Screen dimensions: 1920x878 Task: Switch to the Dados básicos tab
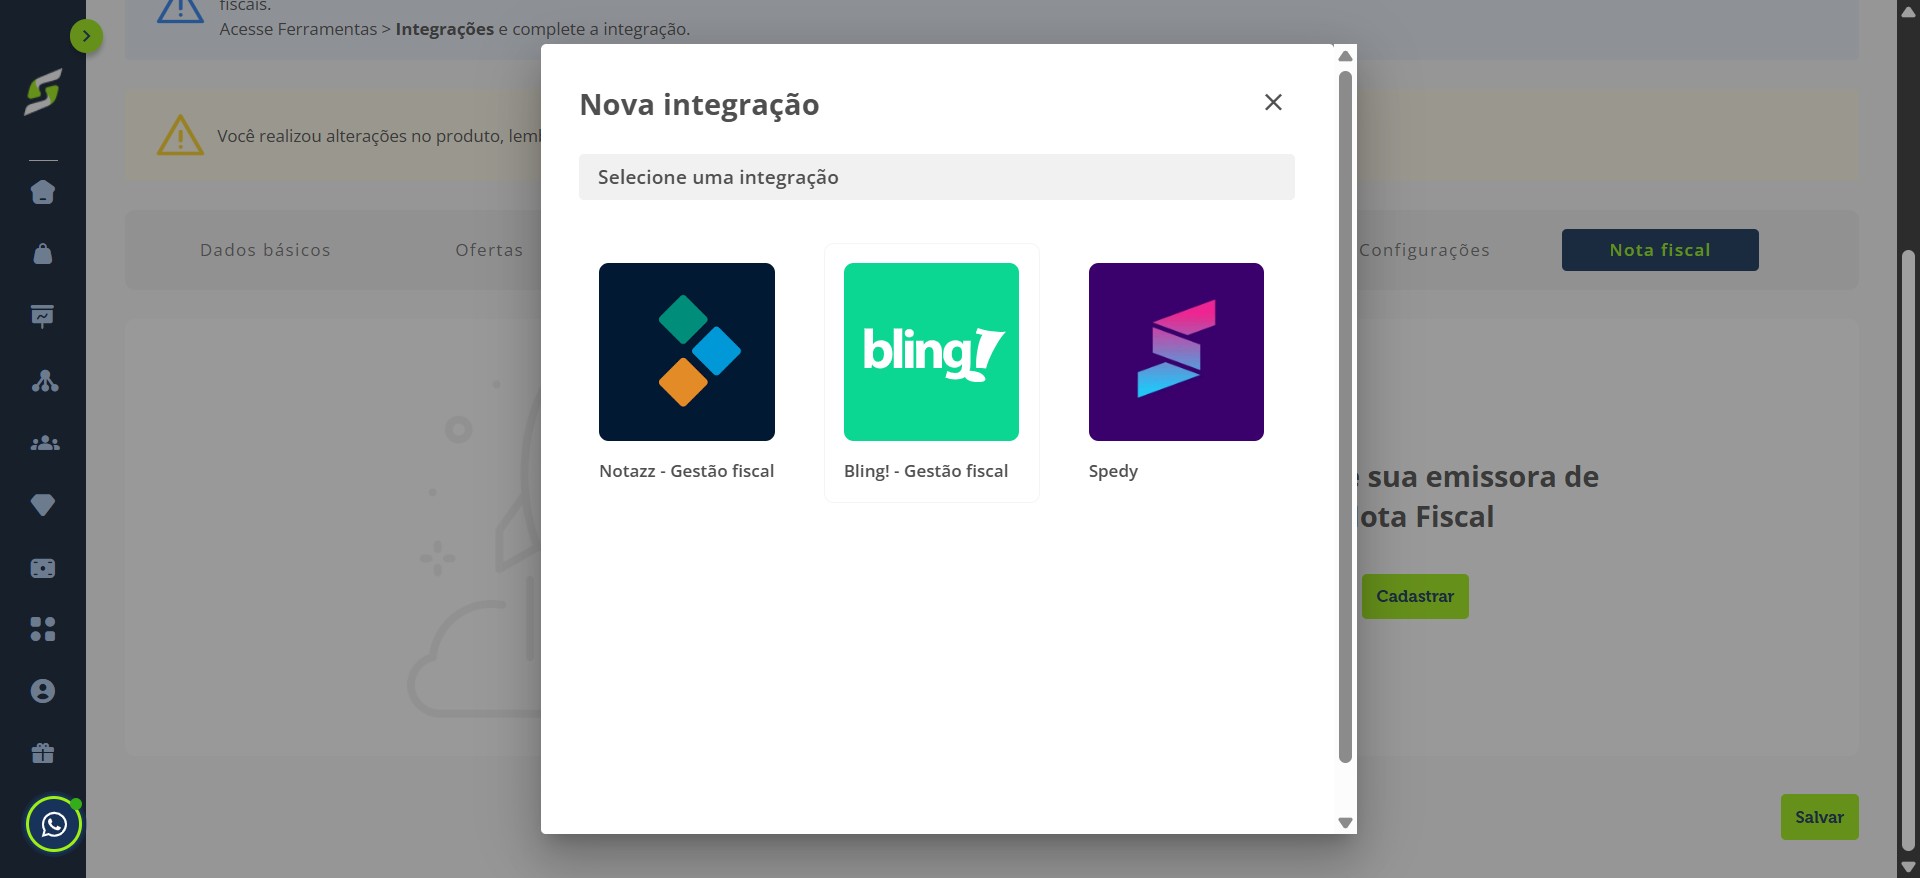coord(265,250)
